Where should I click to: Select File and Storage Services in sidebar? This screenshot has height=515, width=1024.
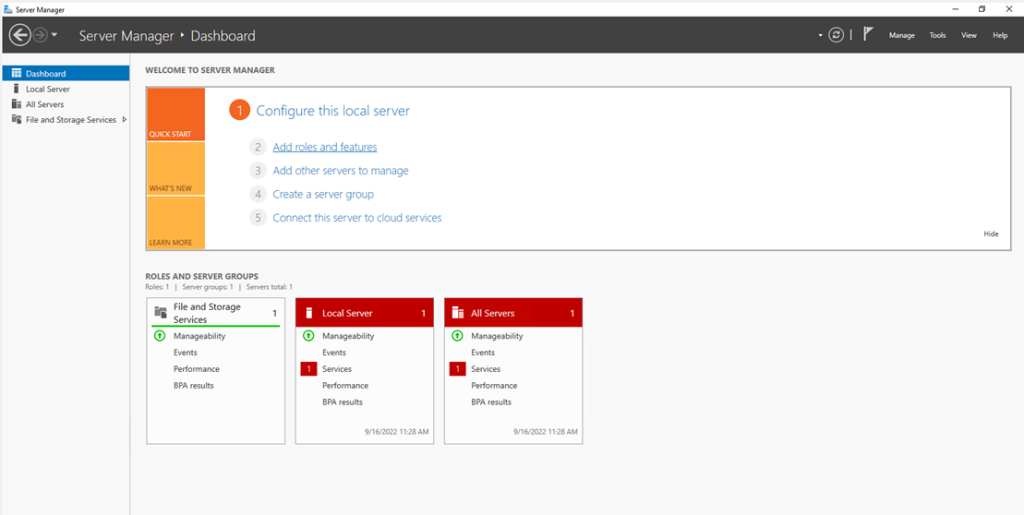[65, 119]
